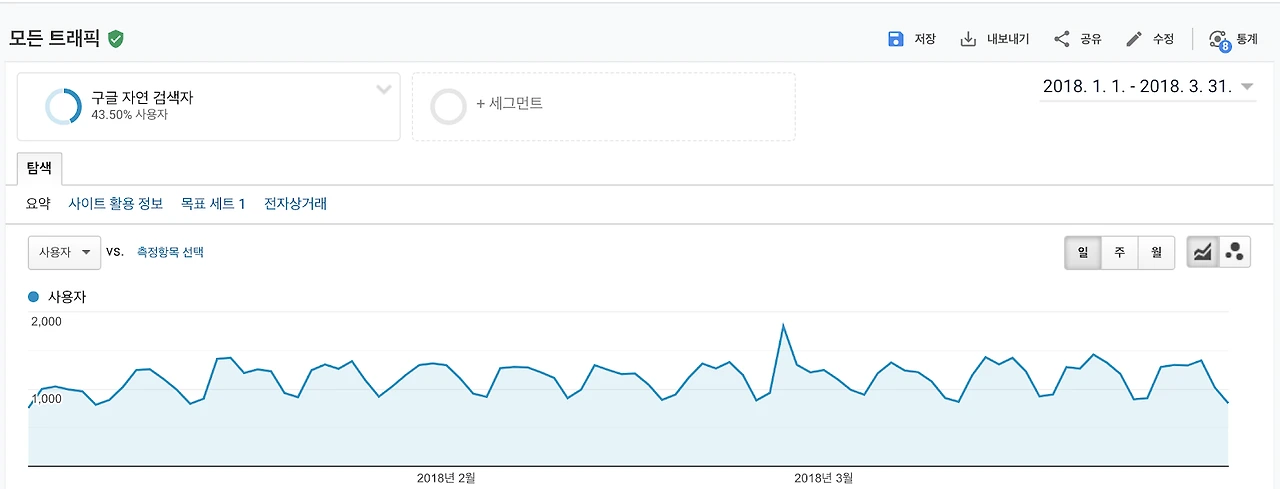Click the 1,000 y-axis label
The height and width of the screenshot is (489, 1280).
[x=47, y=399]
